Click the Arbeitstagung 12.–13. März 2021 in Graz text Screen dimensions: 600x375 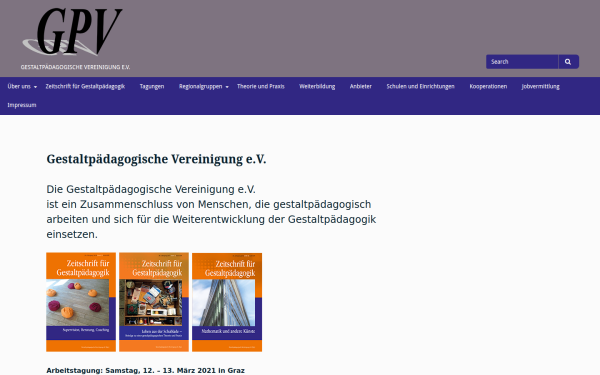pyautogui.click(x=145, y=370)
